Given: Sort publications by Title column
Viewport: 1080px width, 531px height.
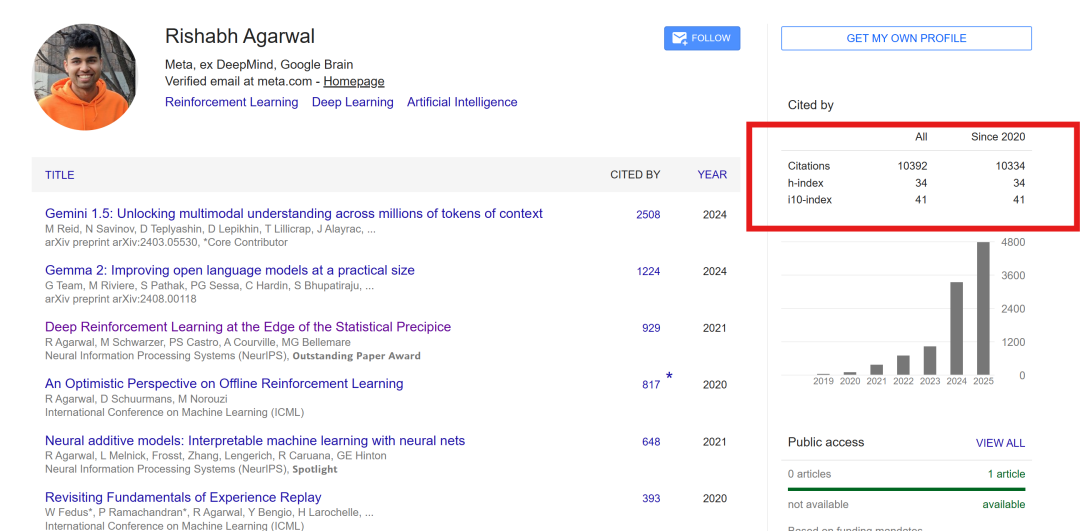Looking at the screenshot, I should [x=60, y=175].
